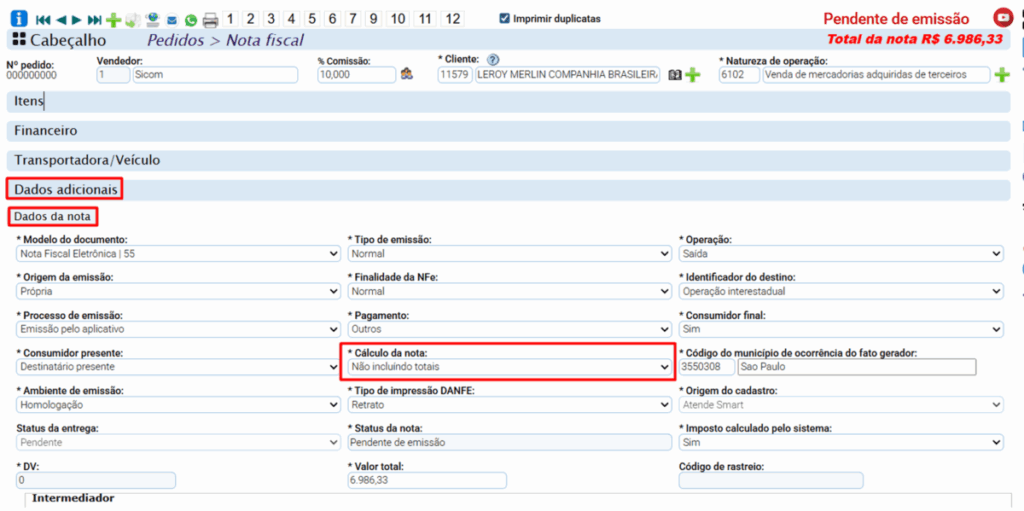Image resolution: width=1024 pixels, height=511 pixels.
Task: Open the globe transmit icon
Action: 153,20
